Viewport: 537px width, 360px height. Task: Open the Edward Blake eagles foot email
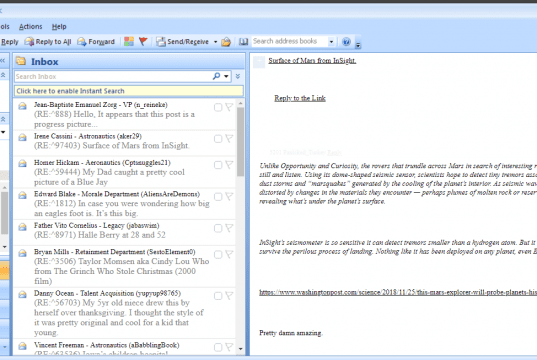[124, 203]
